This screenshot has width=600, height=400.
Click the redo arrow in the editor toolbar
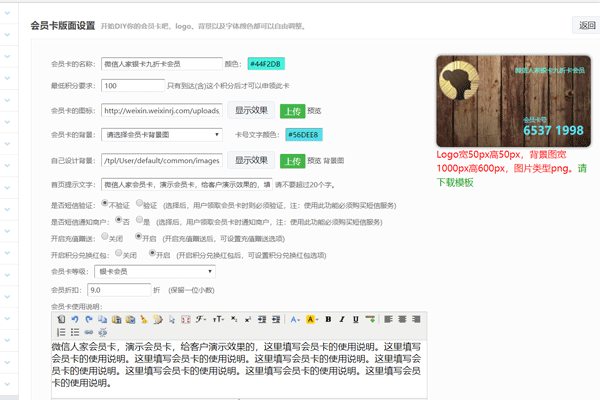(x=89, y=319)
